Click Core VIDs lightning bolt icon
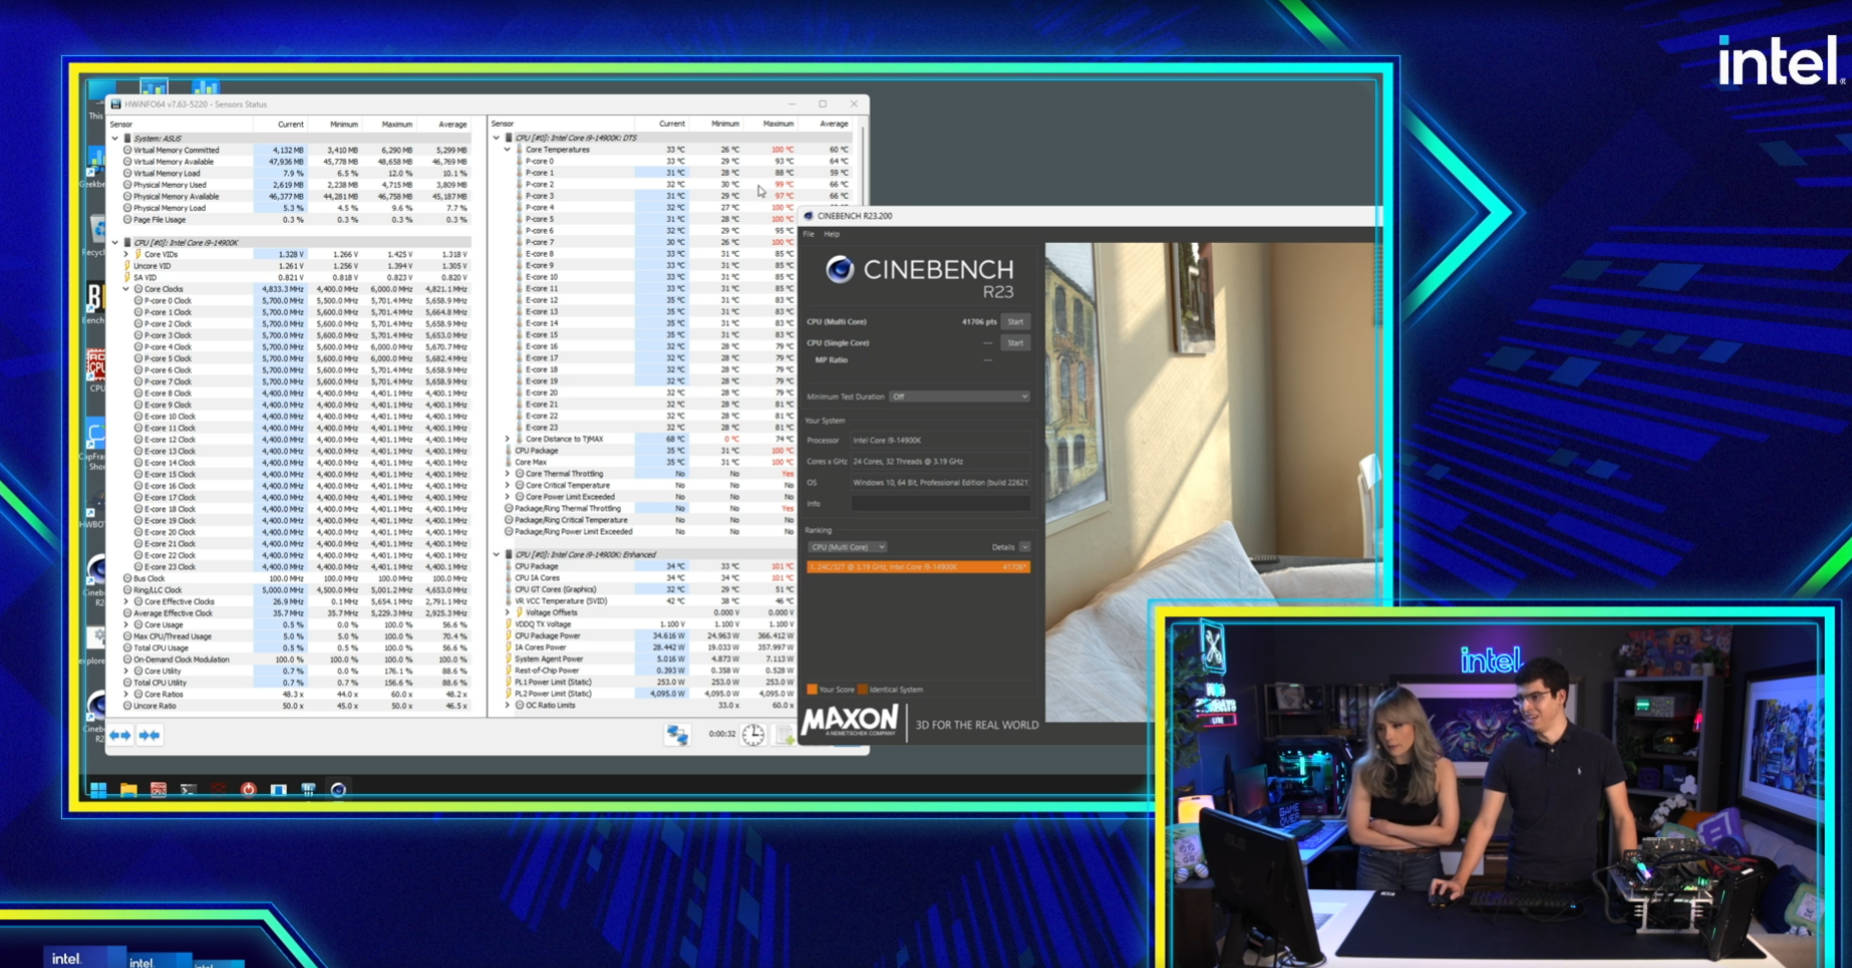 [138, 254]
